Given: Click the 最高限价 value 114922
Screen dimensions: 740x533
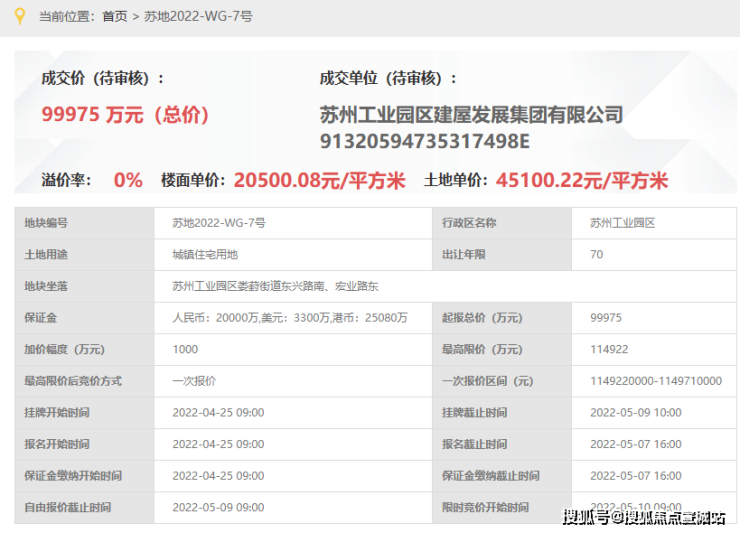Looking at the screenshot, I should point(609,349).
